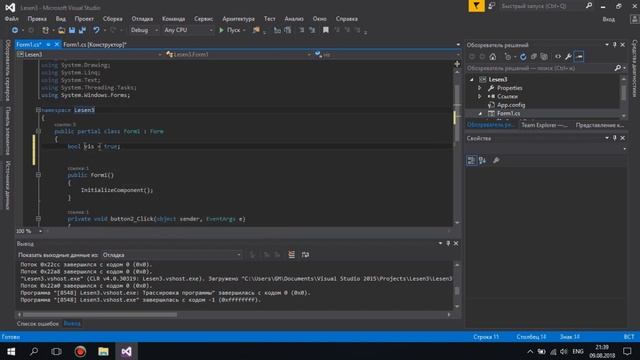
Task: Open the Отладка menu
Action: click(142, 19)
